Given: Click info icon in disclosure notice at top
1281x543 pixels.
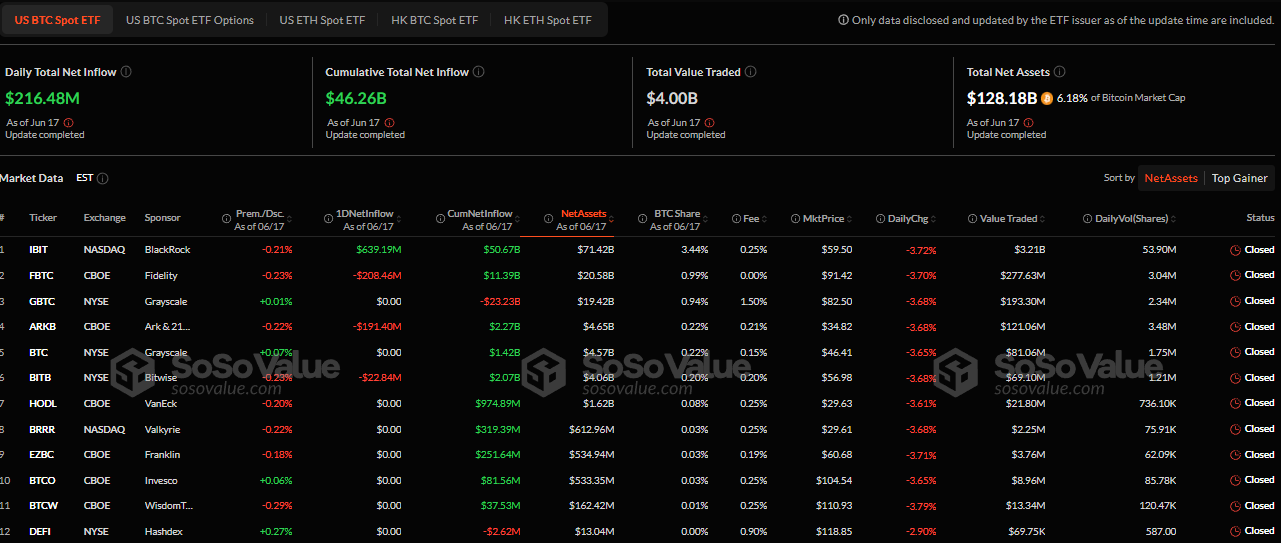Looking at the screenshot, I should [x=843, y=20].
